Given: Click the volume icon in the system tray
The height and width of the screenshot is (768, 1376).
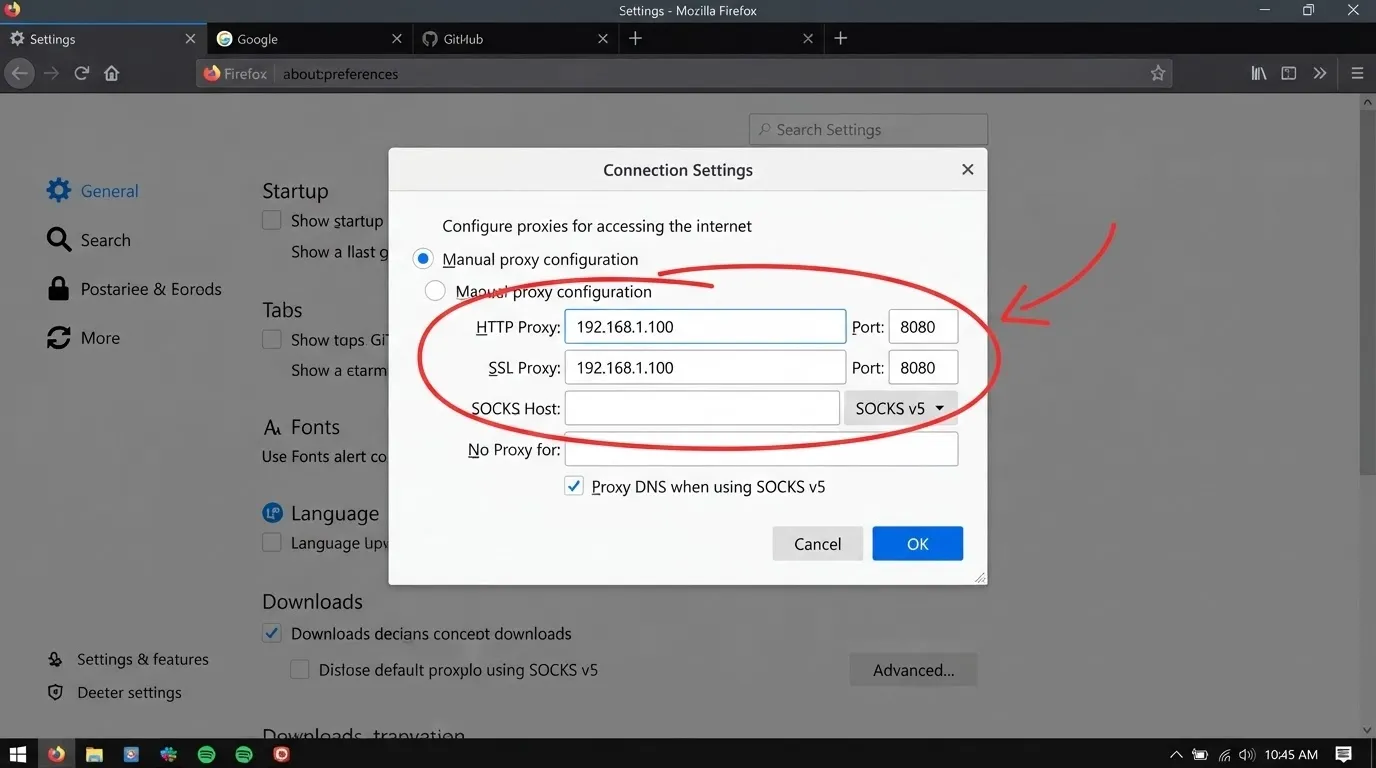Looking at the screenshot, I should [x=1246, y=755].
